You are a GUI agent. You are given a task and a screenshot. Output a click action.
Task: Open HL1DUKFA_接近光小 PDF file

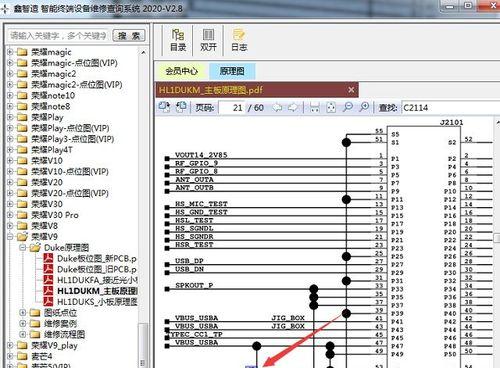[x=97, y=280]
